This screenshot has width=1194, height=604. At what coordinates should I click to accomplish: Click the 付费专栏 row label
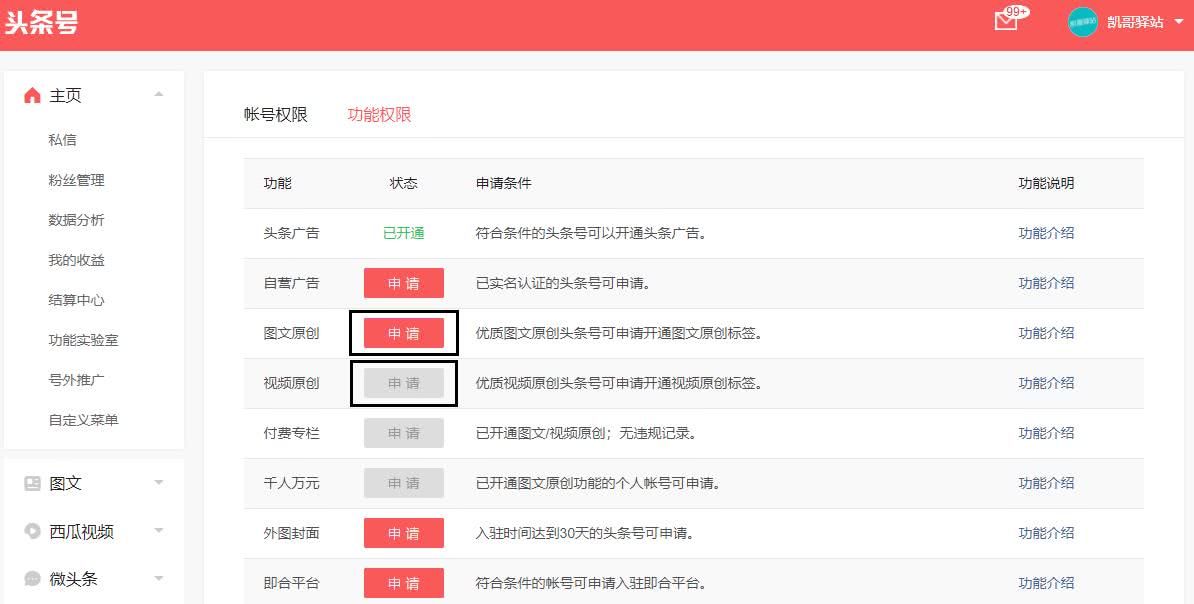coord(292,433)
